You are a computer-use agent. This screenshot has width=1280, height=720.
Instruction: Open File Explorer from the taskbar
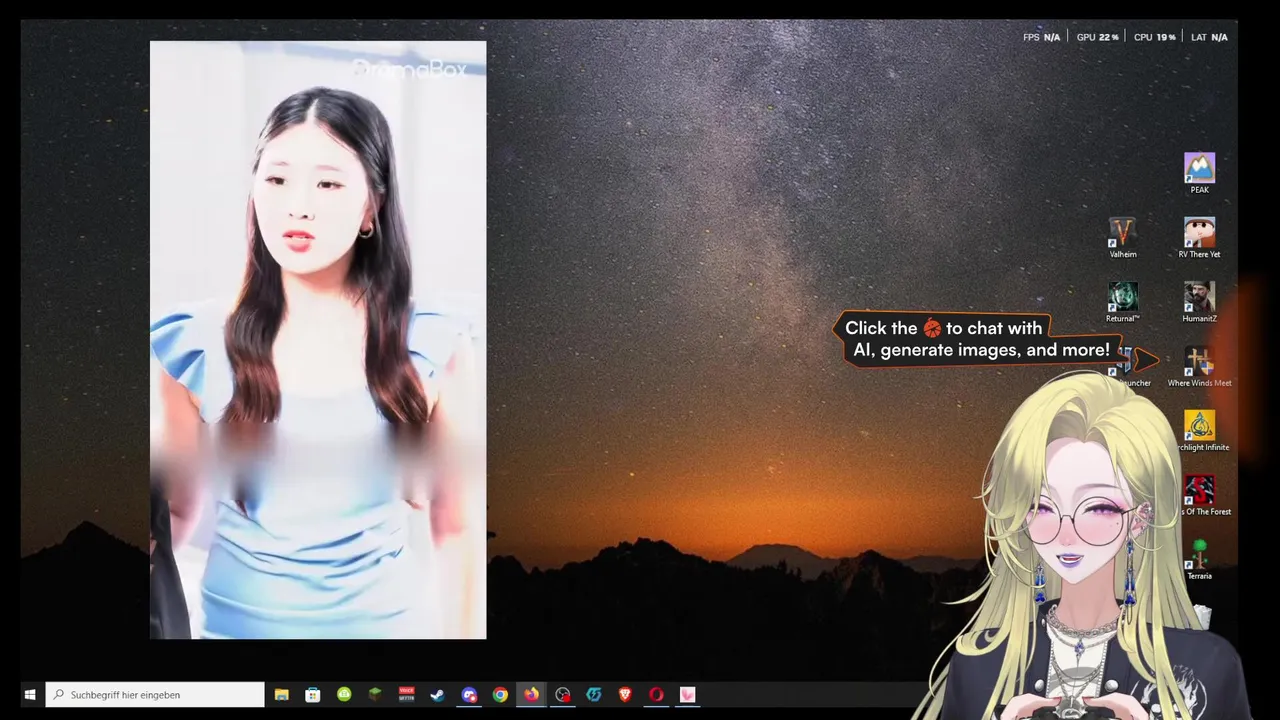pos(282,694)
